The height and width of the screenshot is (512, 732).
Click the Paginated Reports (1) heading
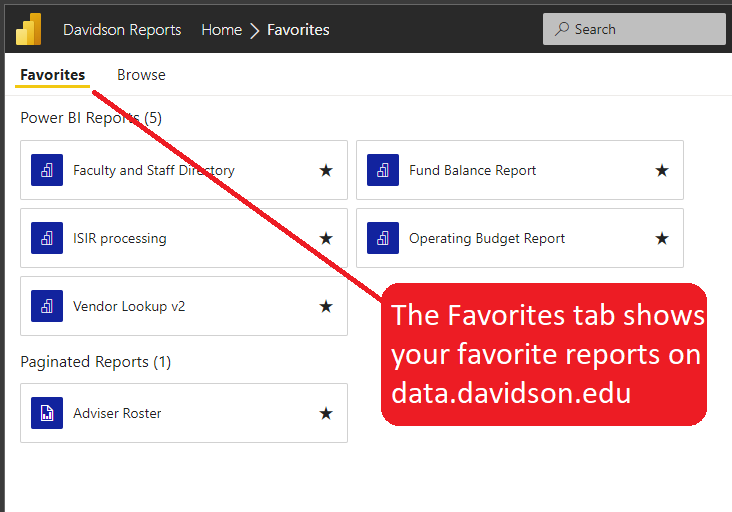[96, 362]
